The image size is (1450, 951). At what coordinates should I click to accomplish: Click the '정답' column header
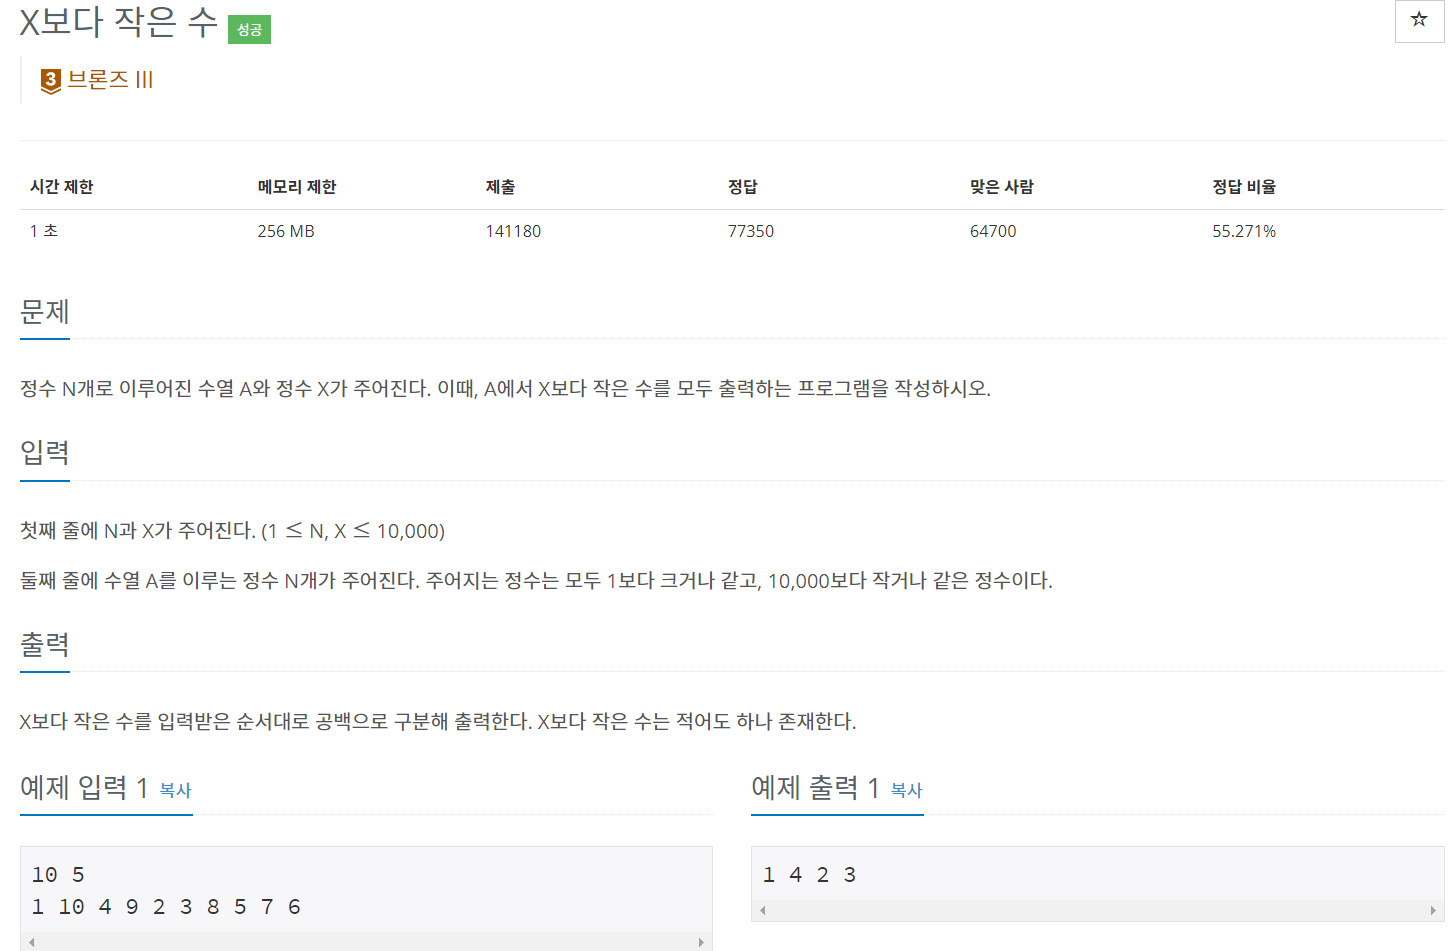tap(743, 187)
